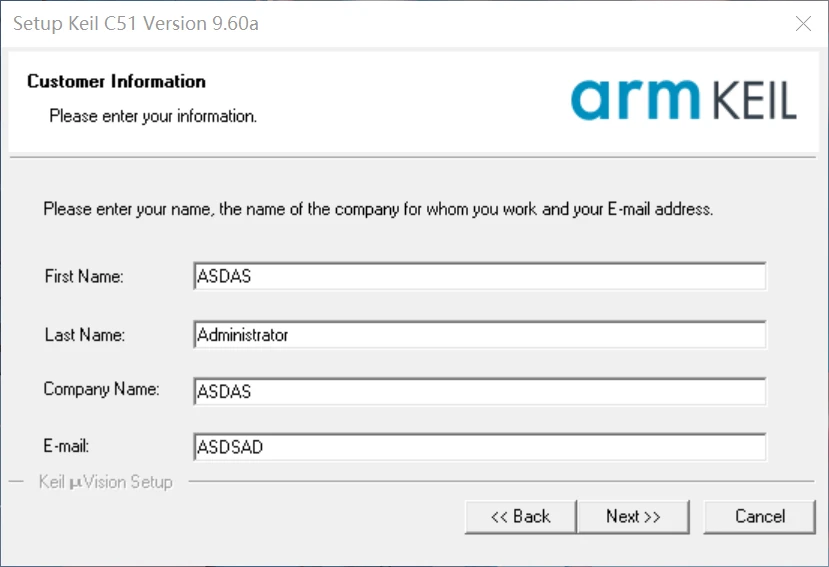The width and height of the screenshot is (829, 567).
Task: Select the Company Name input field
Action: pos(479,391)
